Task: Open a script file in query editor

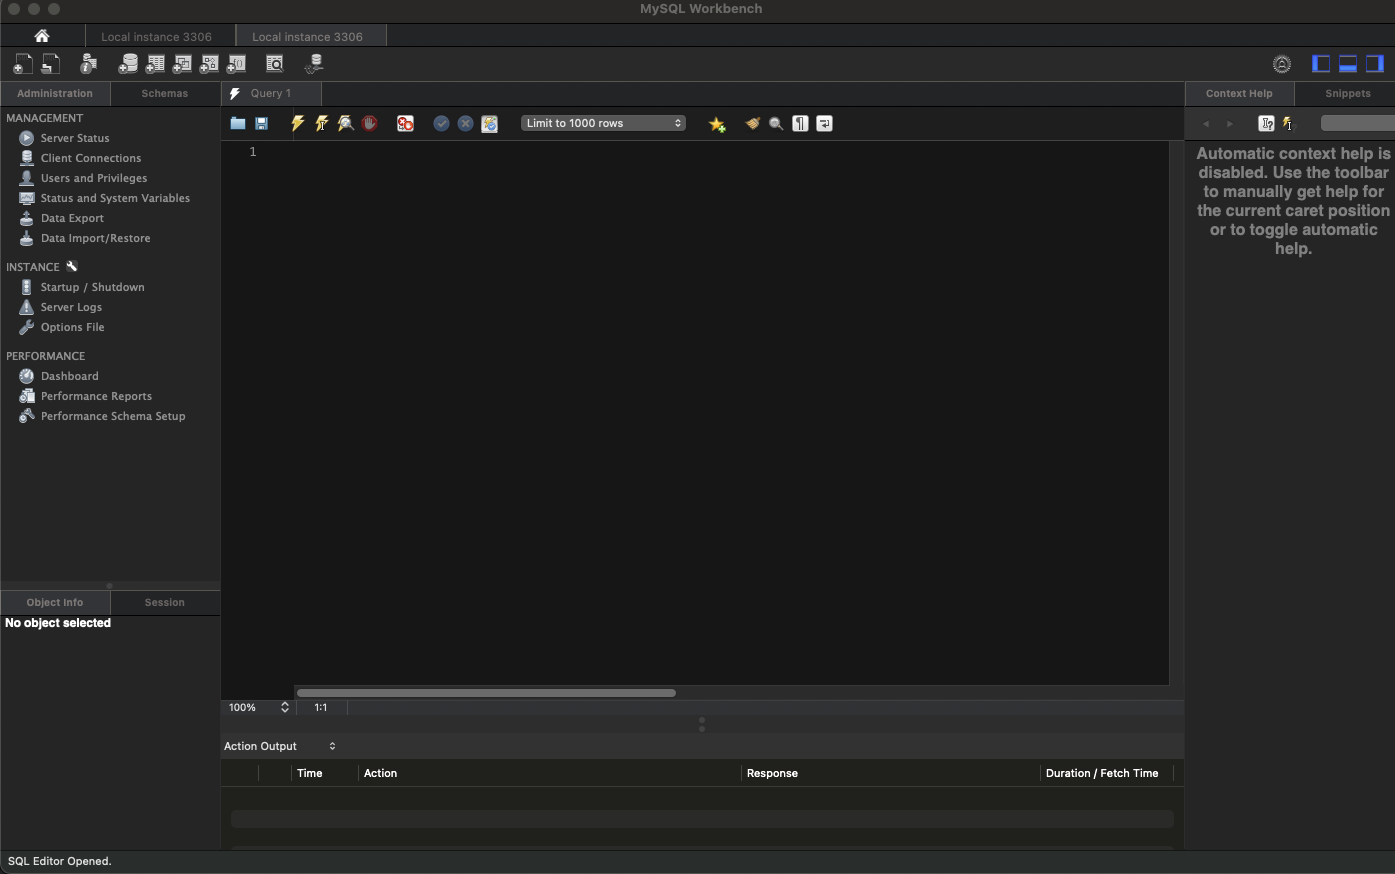Action: 237,123
